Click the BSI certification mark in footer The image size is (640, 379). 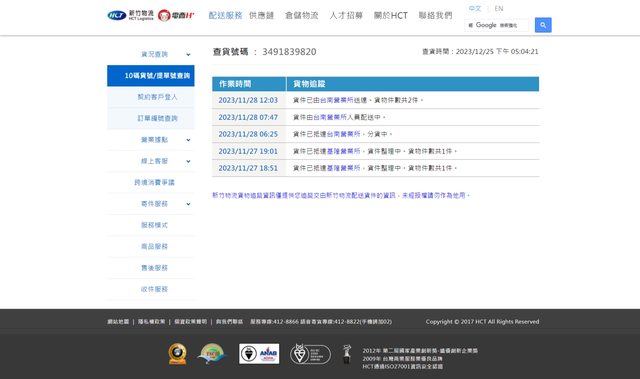[x=310, y=354]
